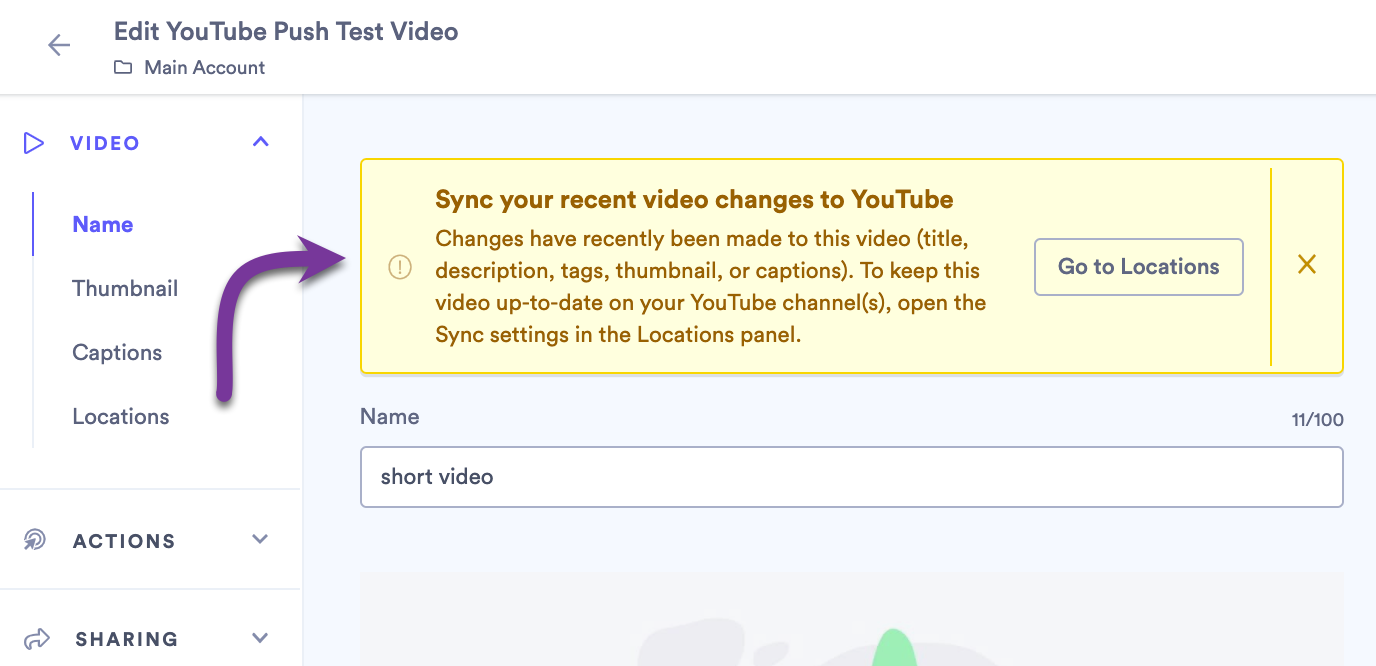1376x666 pixels.
Task: Click the ACTIONS section heading
Action: [124, 541]
